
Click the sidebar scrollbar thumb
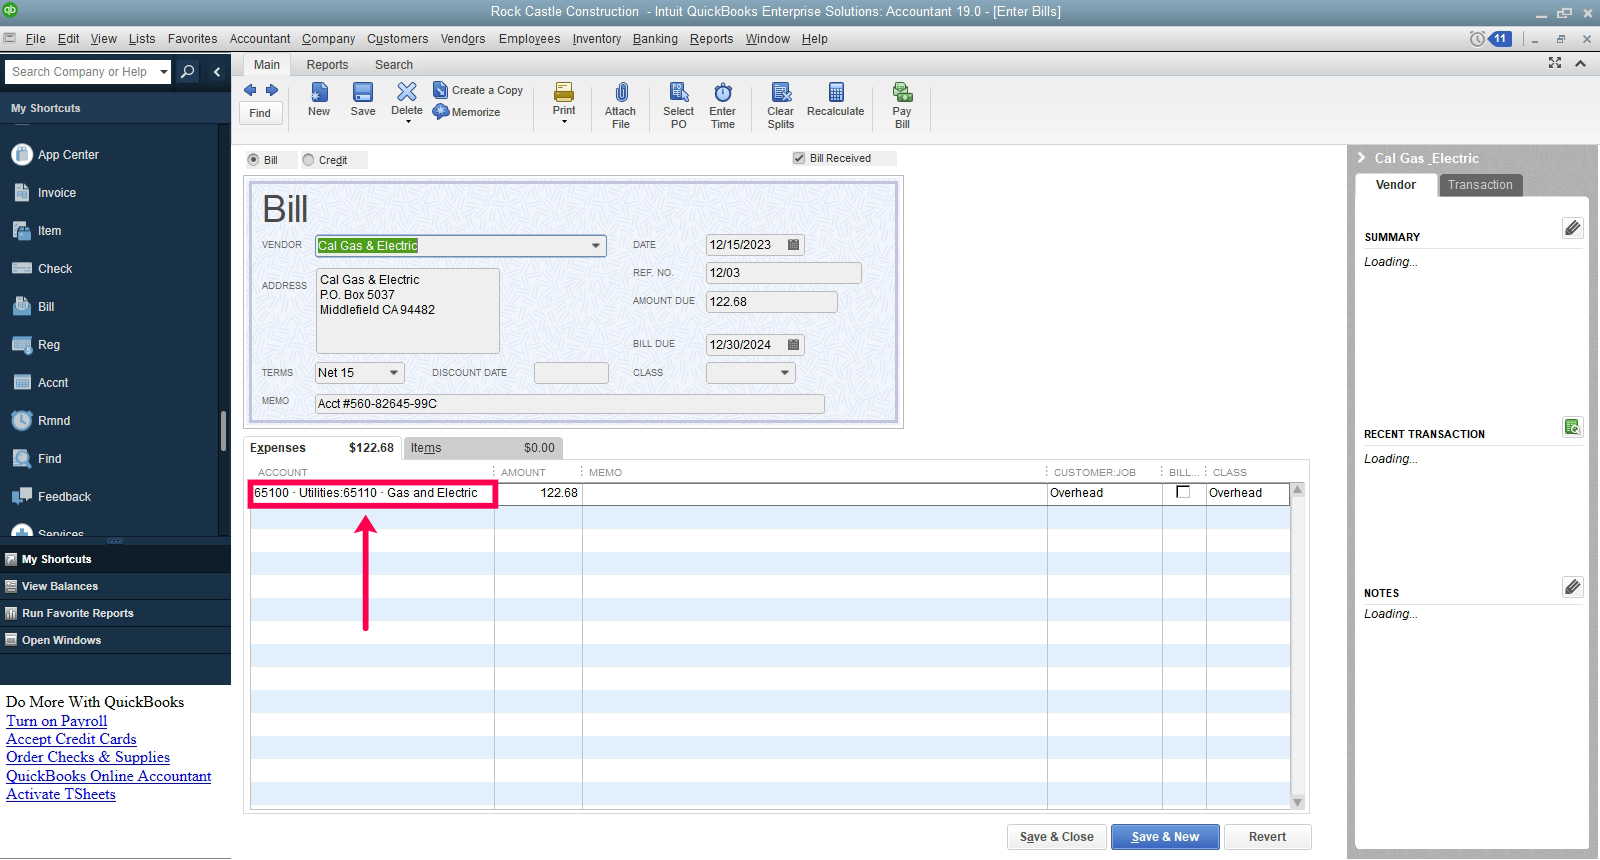(x=223, y=431)
